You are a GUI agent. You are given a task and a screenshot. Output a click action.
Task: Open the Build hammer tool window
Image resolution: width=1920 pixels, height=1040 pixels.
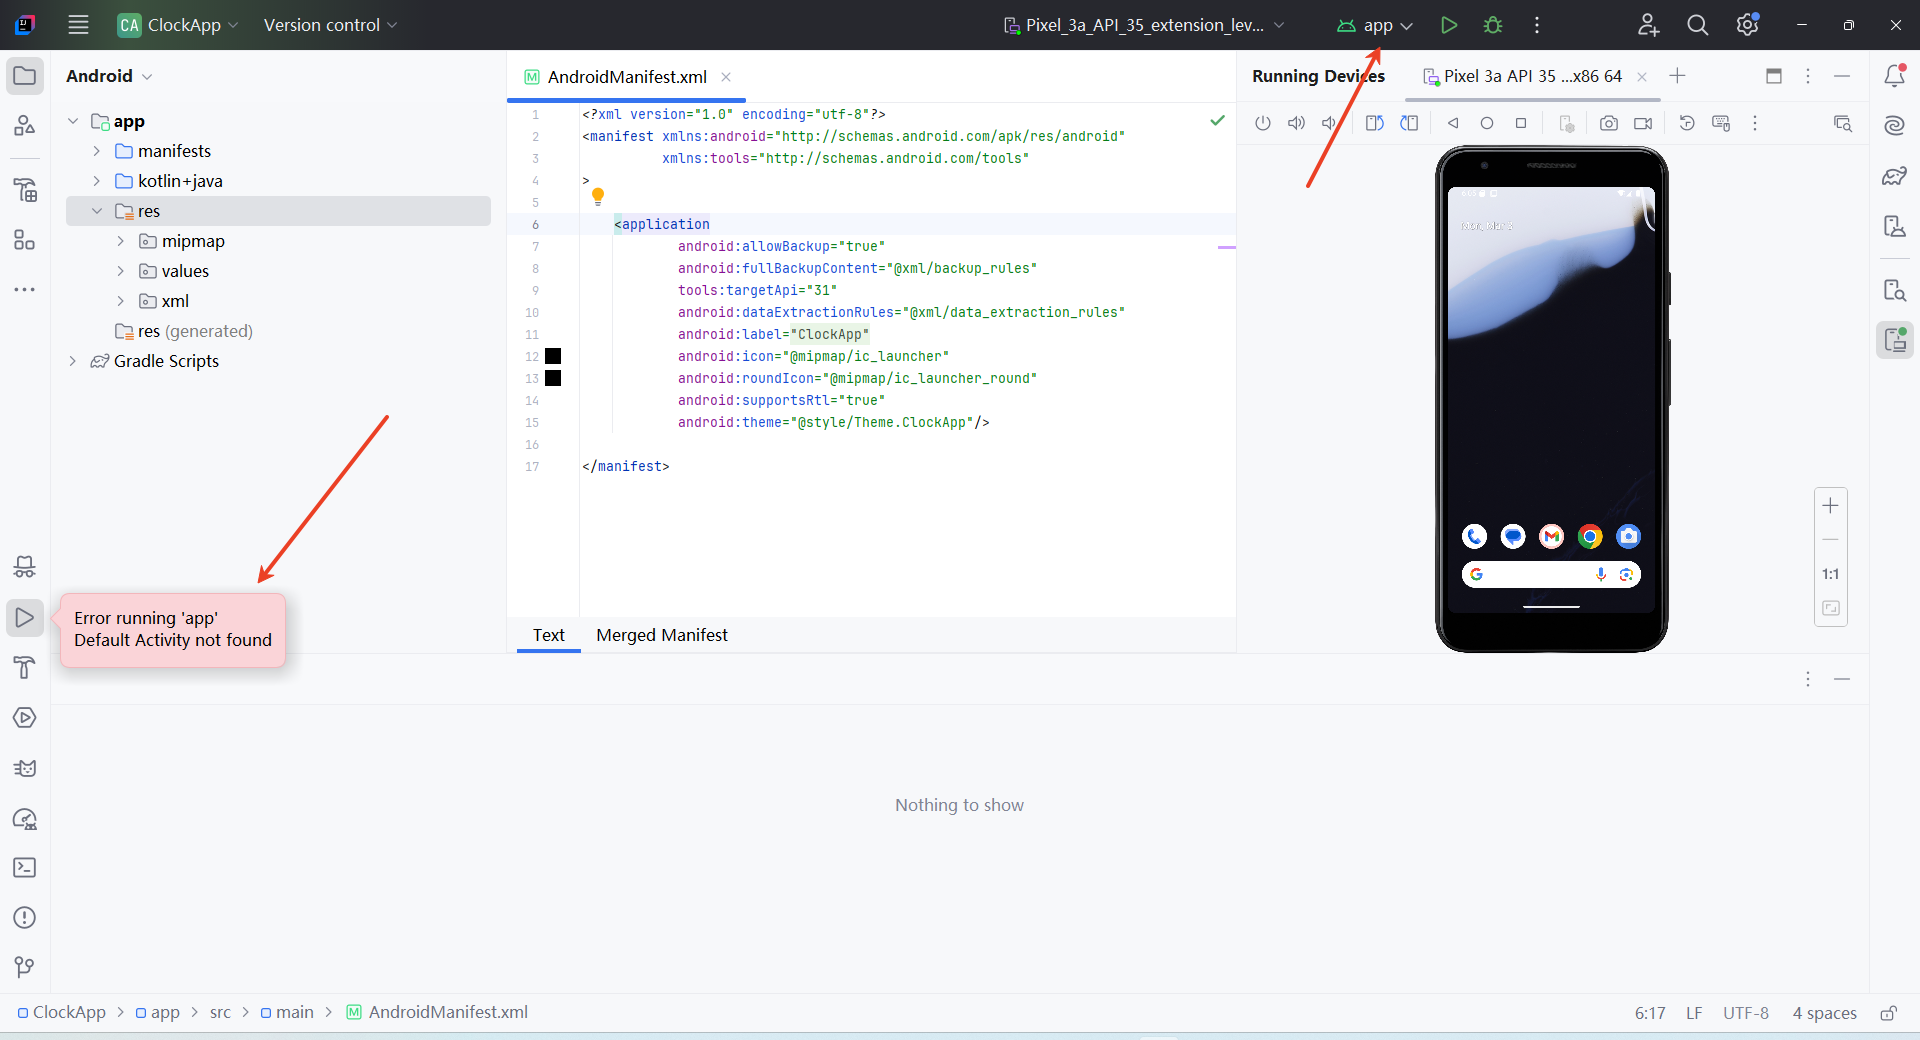(x=25, y=667)
